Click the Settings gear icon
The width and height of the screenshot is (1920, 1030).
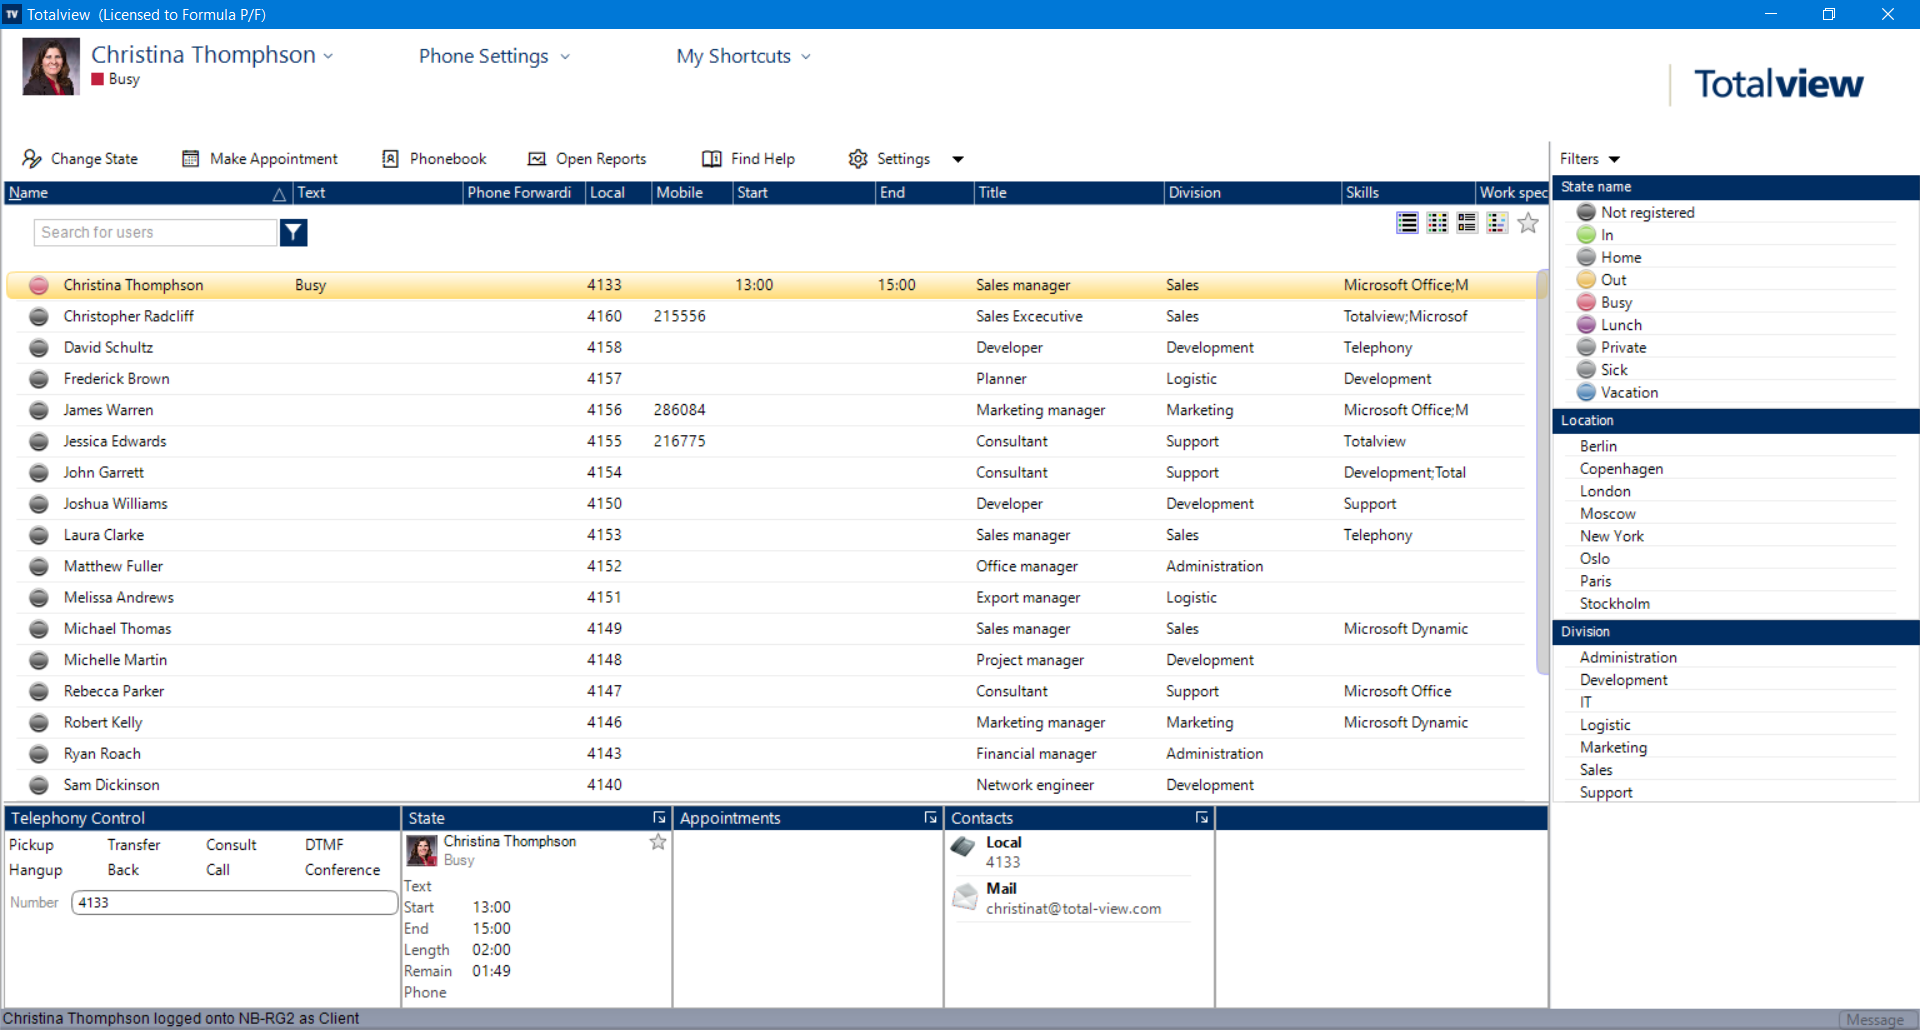click(858, 159)
